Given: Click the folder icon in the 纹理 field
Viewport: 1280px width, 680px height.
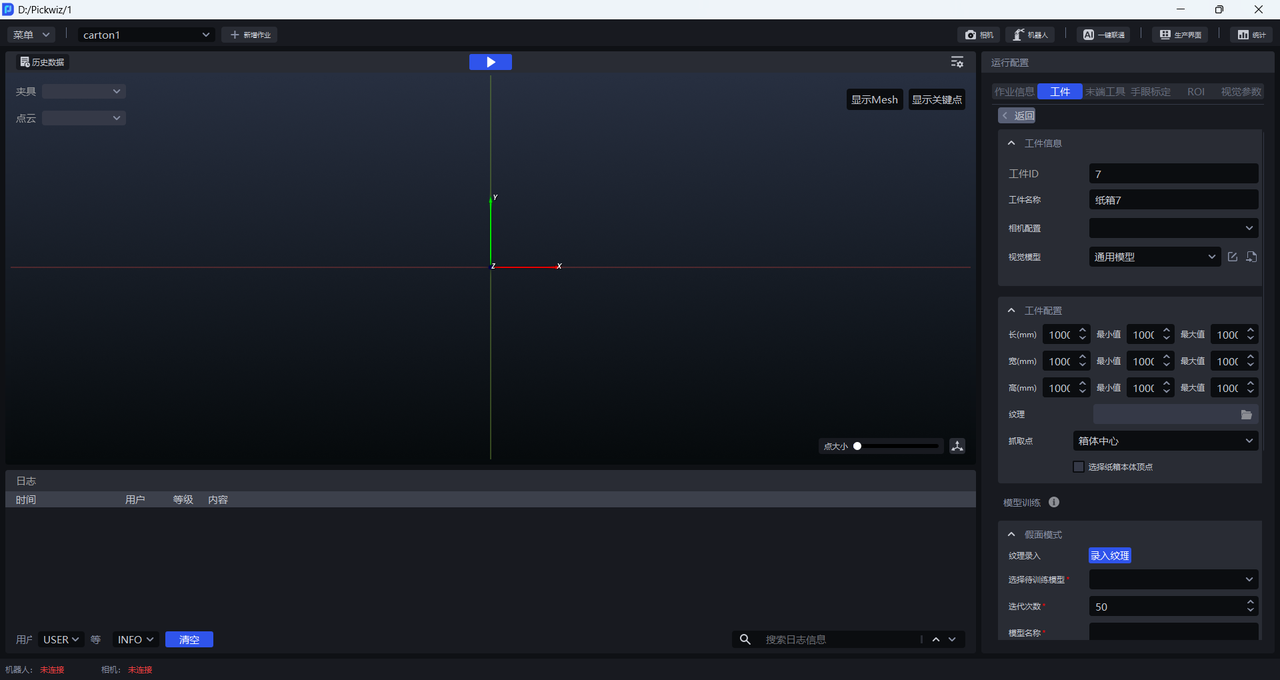Looking at the screenshot, I should [x=1246, y=414].
